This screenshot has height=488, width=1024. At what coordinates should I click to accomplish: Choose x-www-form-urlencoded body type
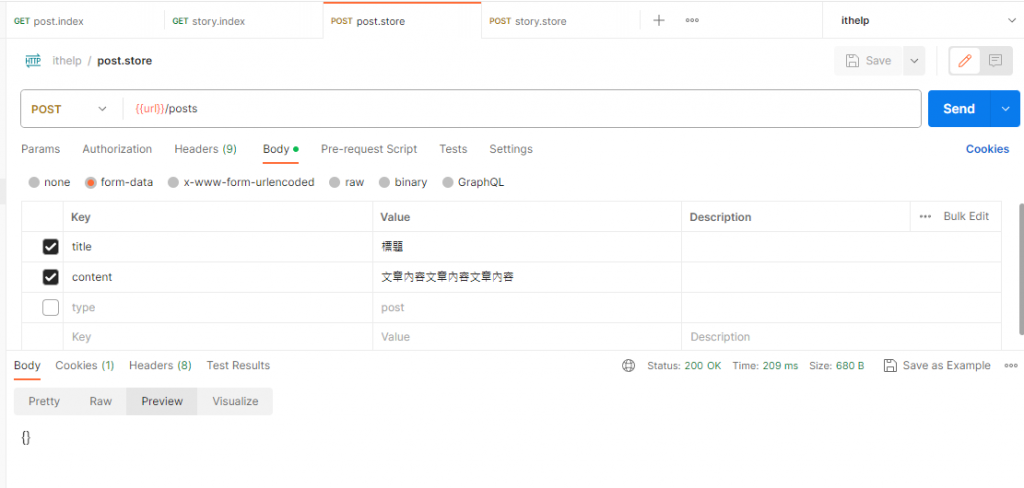pyautogui.click(x=173, y=182)
